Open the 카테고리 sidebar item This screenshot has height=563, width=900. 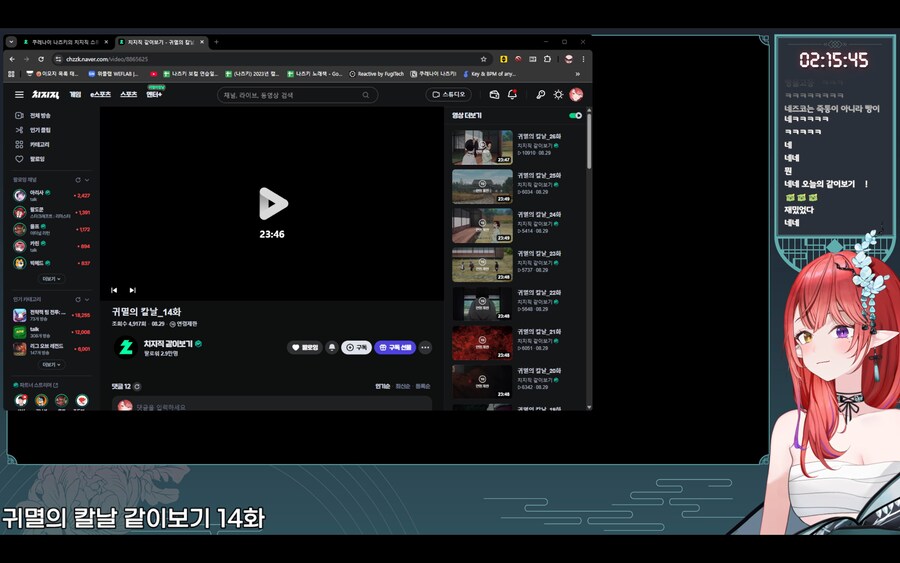pyautogui.click(x=33, y=145)
